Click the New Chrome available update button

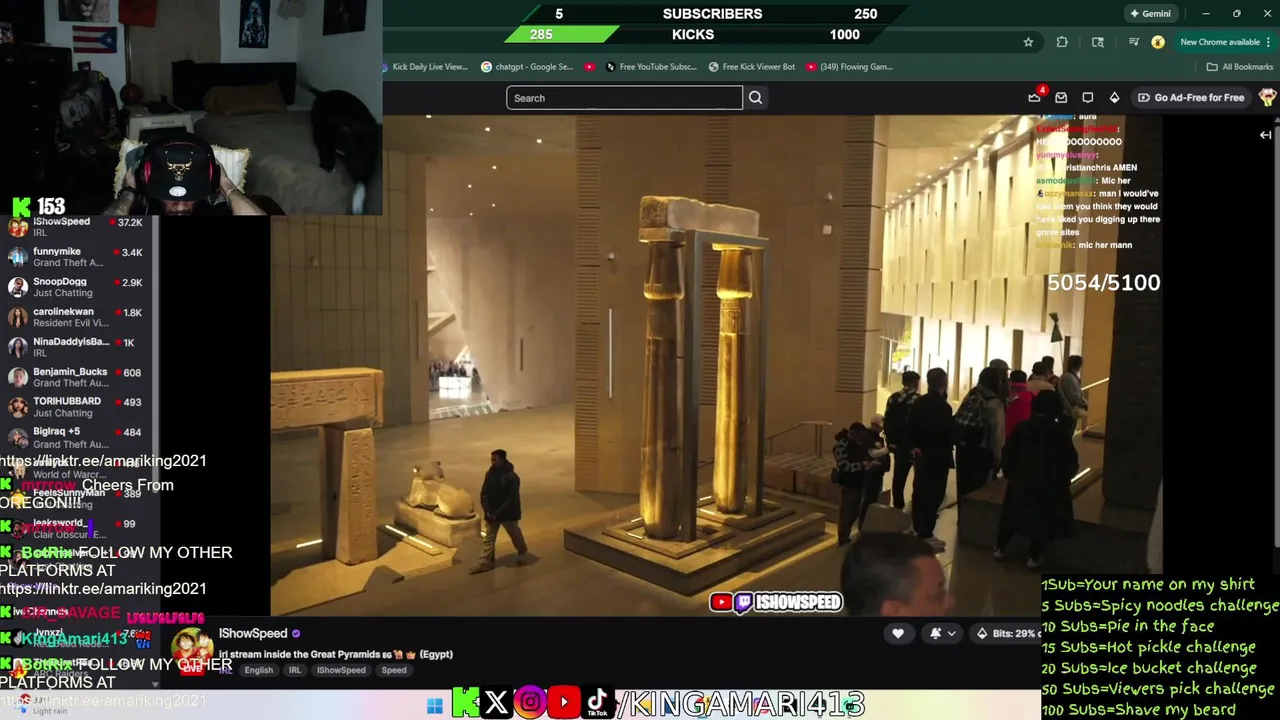click(x=1224, y=42)
